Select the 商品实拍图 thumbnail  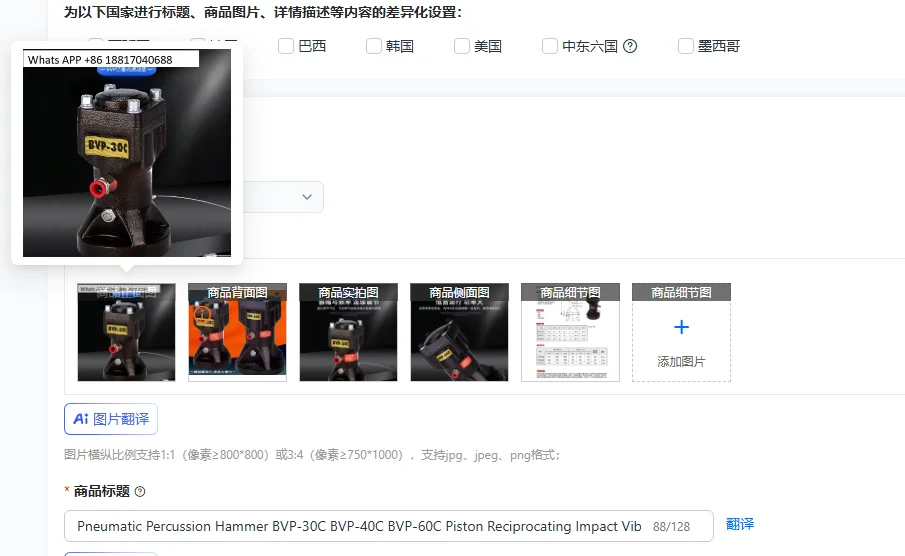(x=348, y=332)
